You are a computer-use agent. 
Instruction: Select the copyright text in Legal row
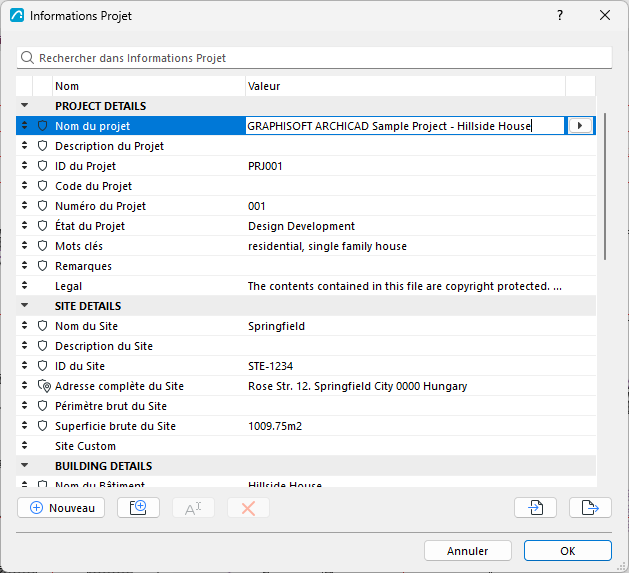point(405,286)
